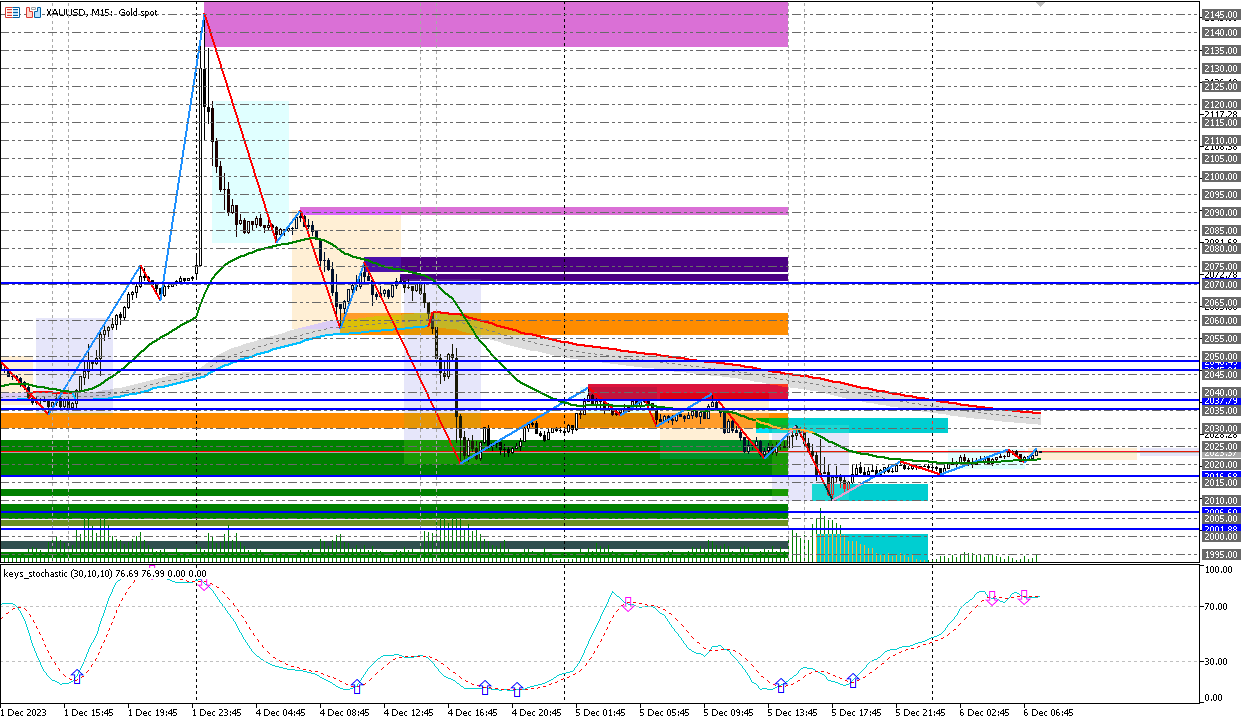The height and width of the screenshot is (720, 1250).
Task: Select the rightmost magenta down arrow in stochastic
Action: click(x=1024, y=597)
